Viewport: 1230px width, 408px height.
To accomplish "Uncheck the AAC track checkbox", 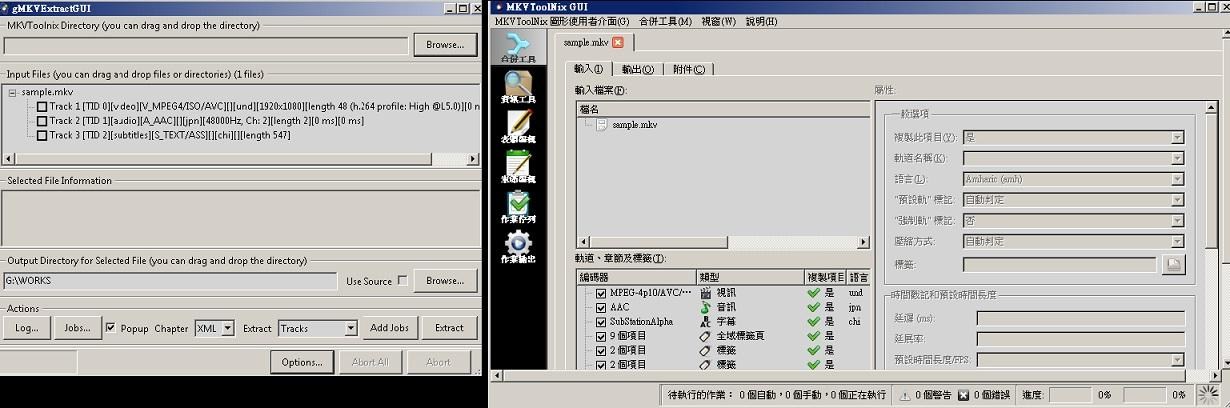I will pos(601,308).
